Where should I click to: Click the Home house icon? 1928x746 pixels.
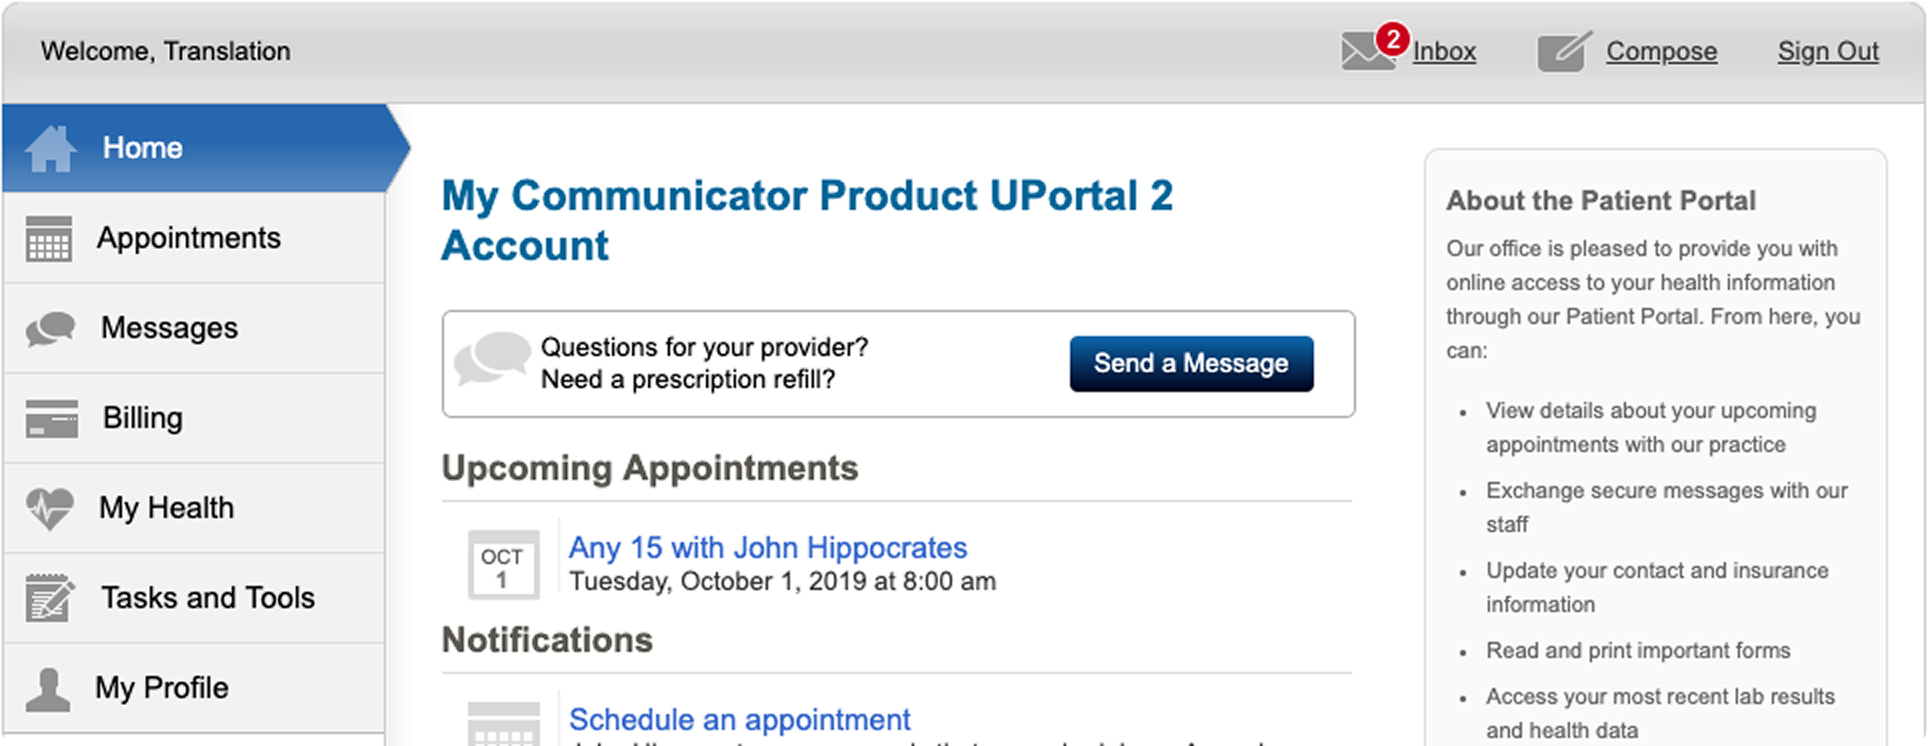coord(50,148)
